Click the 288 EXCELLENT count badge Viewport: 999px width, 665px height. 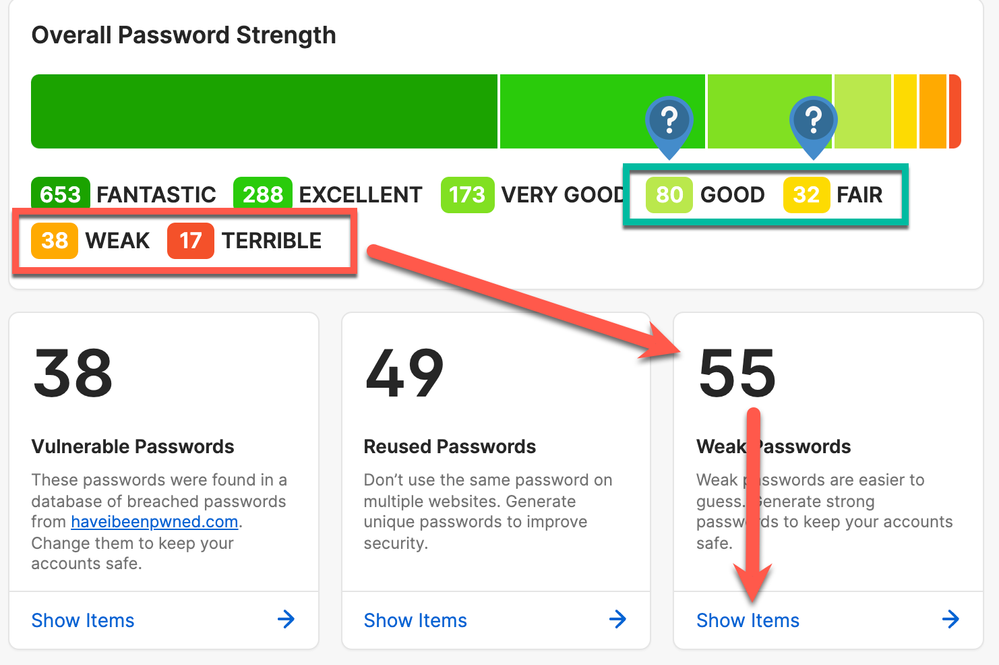tap(263, 194)
